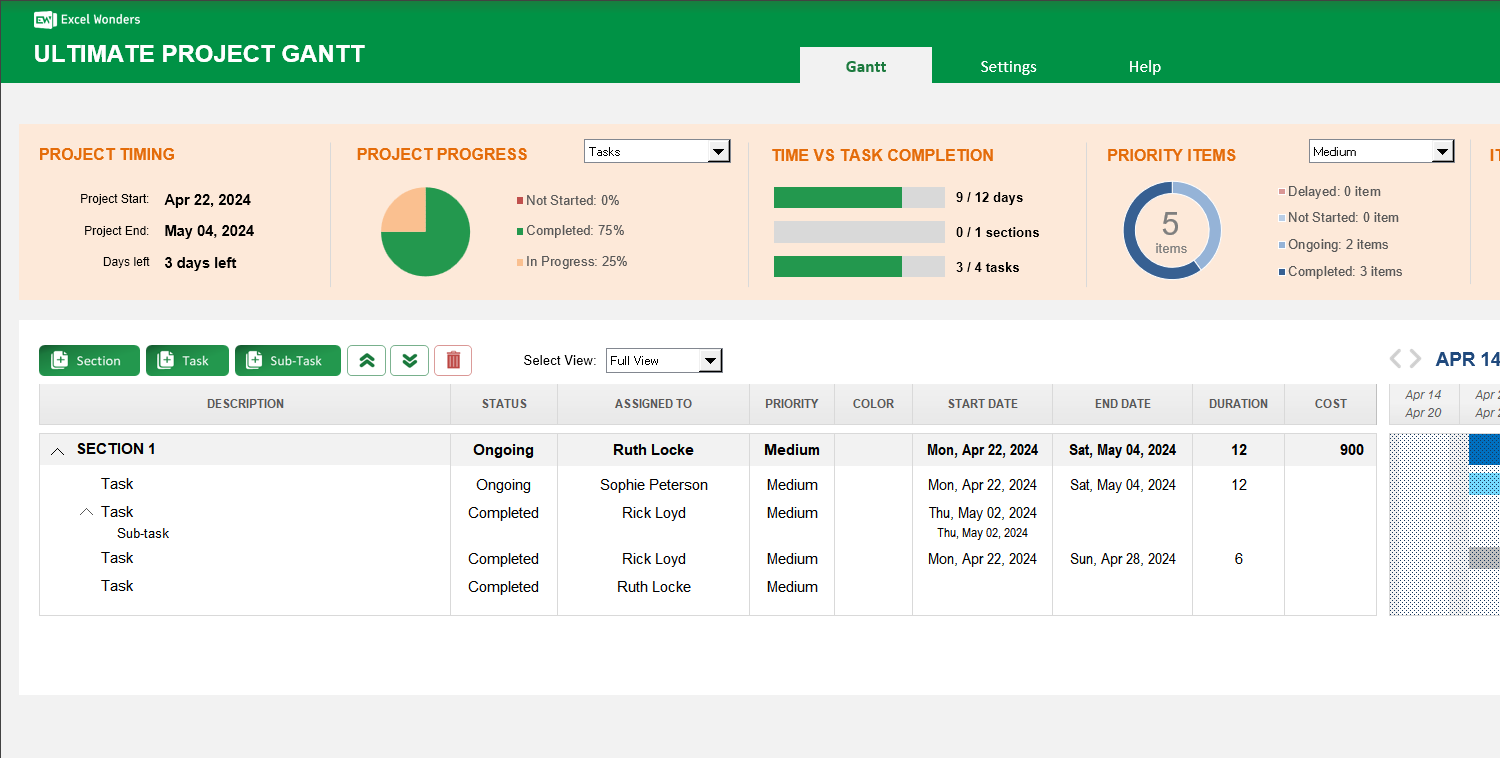Click the right arrow to shift timeline forward
1500x758 pixels.
(1415, 358)
